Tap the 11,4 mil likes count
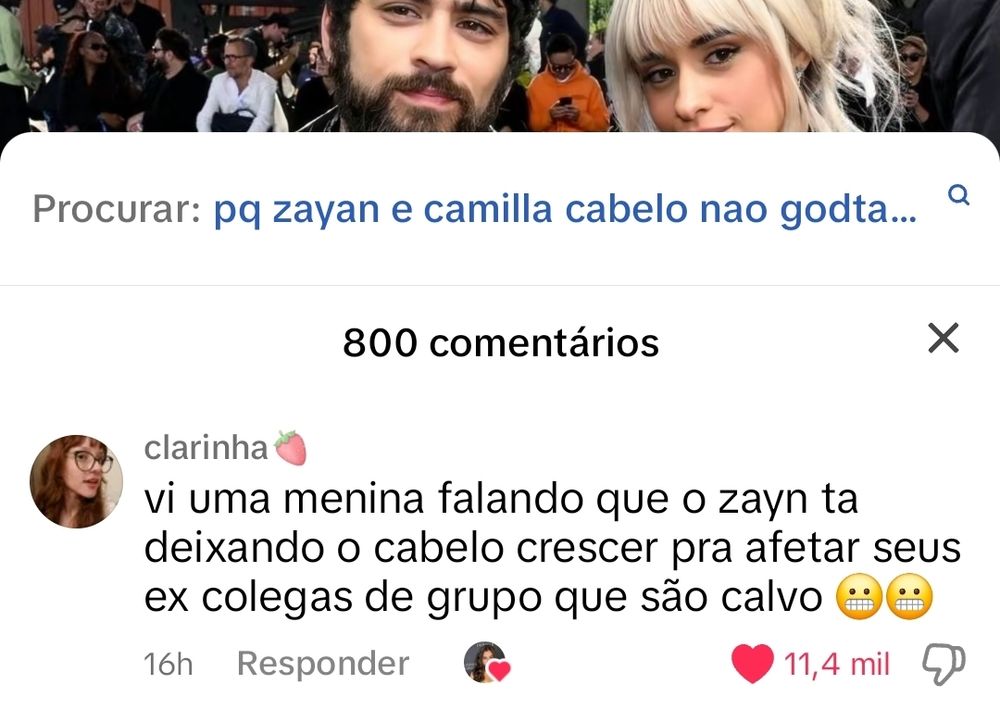The width and height of the screenshot is (1000, 719). 836,664
